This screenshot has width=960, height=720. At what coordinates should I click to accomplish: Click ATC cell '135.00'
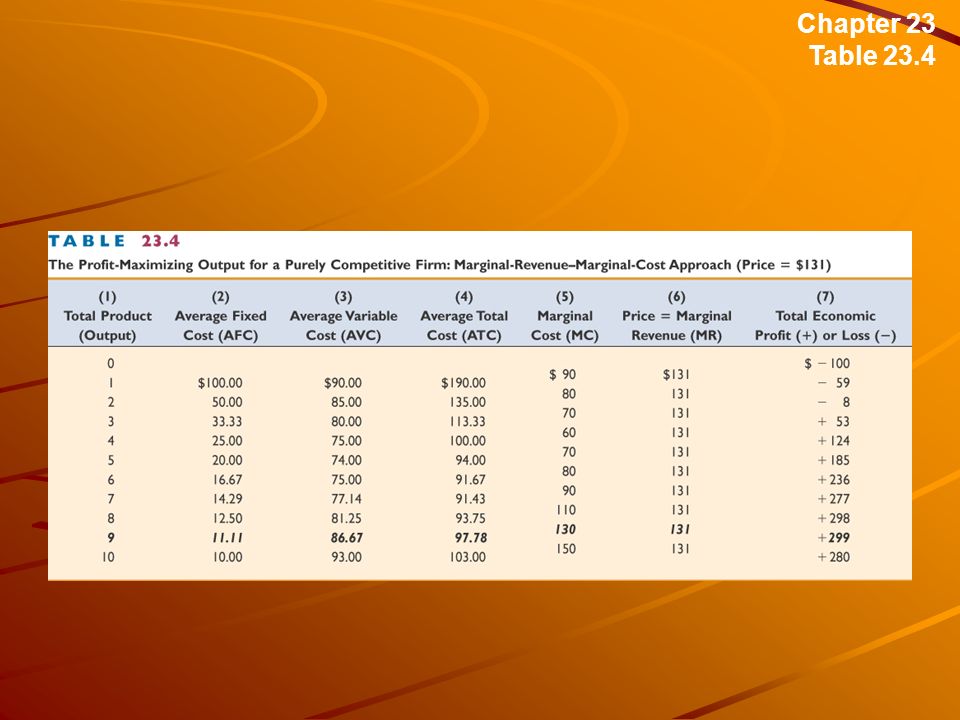[467, 402]
